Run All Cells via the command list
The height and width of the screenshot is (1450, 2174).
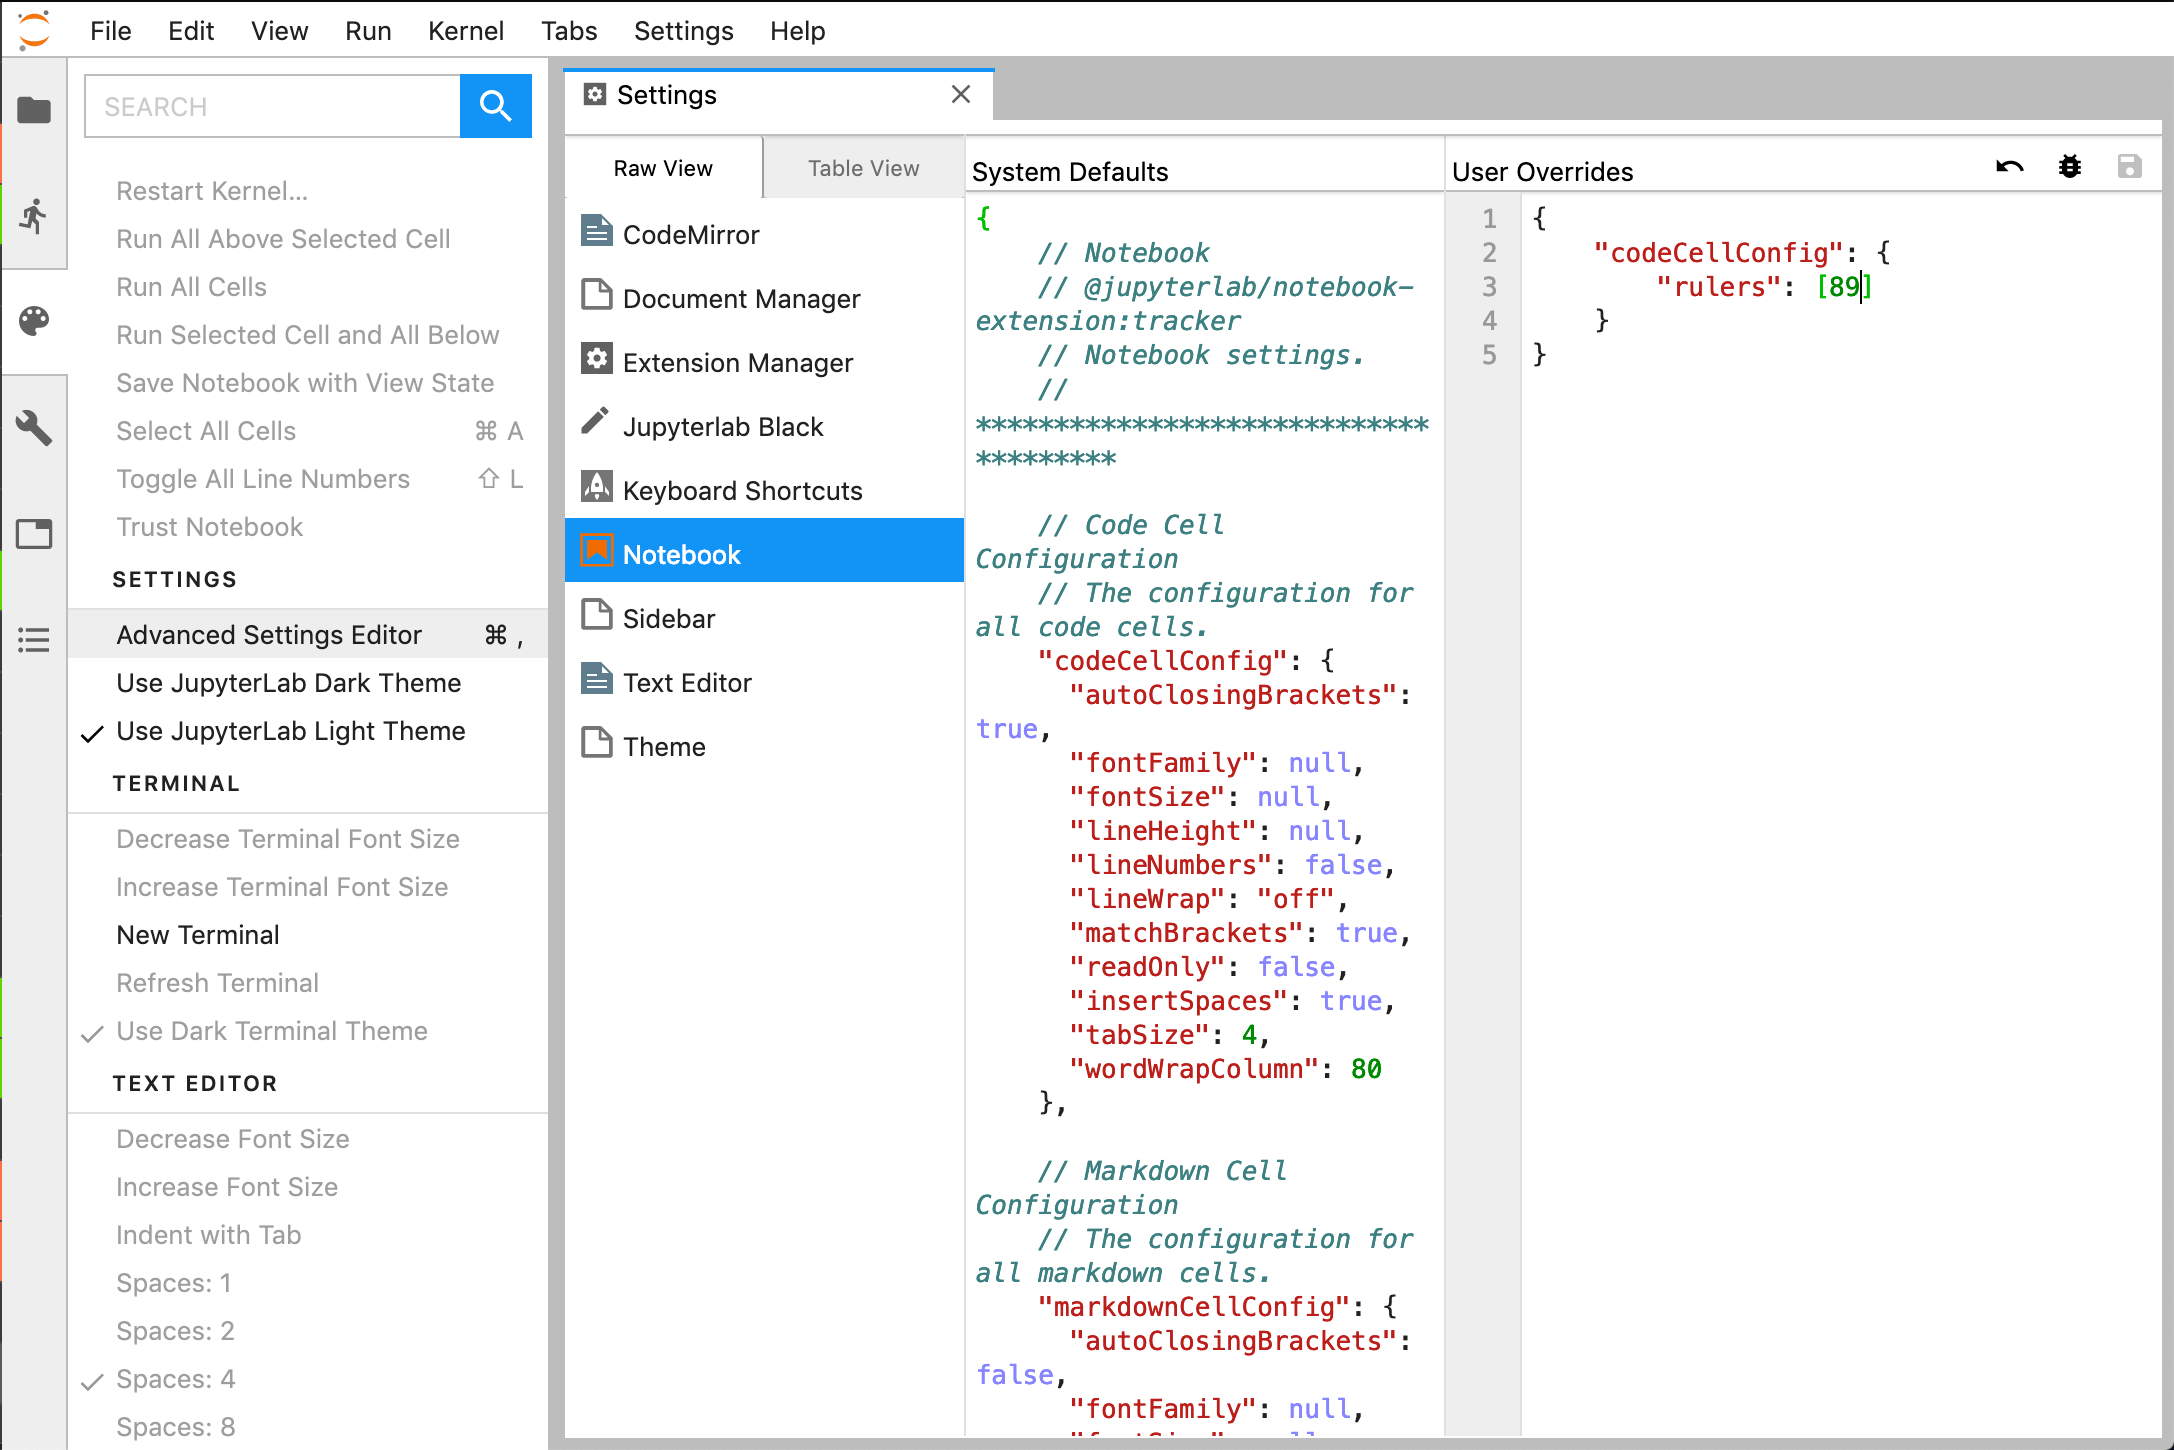click(191, 287)
